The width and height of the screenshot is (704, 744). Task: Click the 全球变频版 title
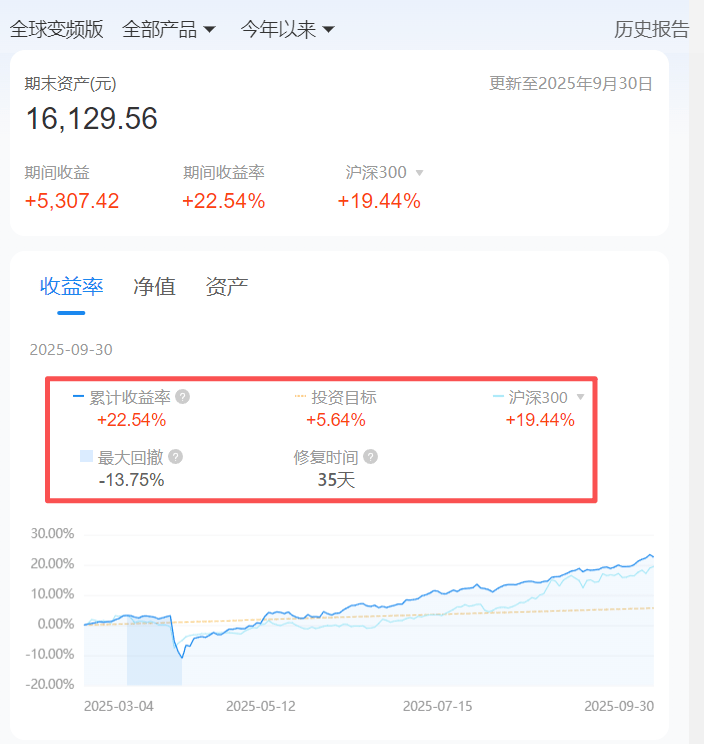(x=57, y=29)
